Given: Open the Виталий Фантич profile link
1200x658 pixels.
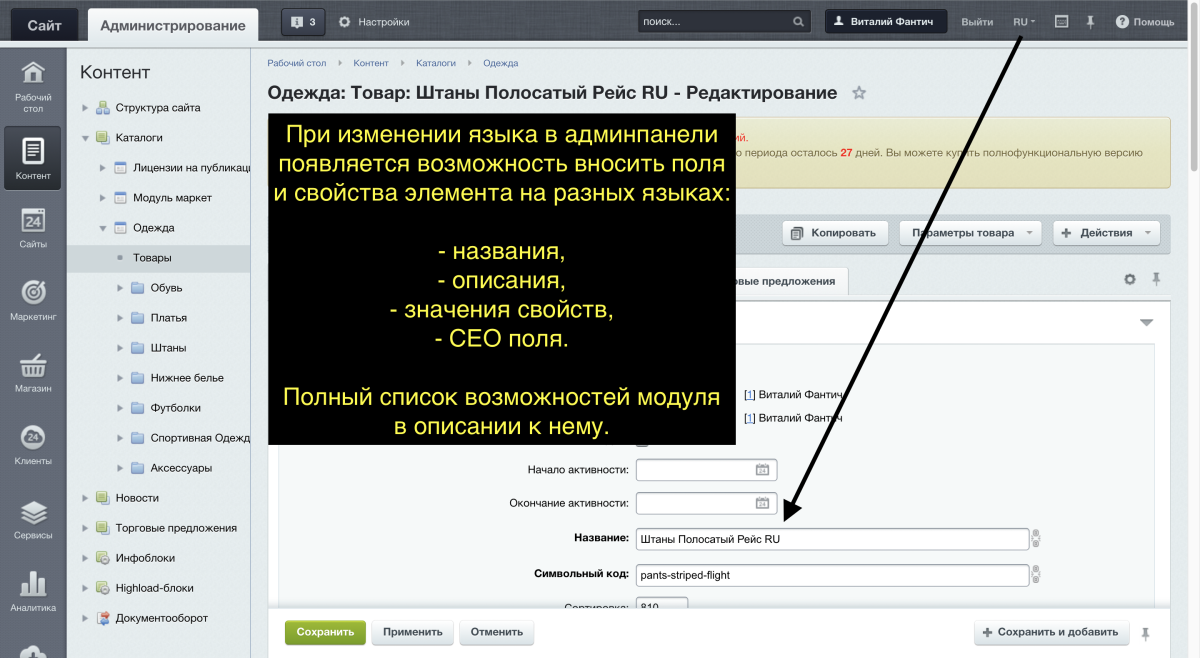Looking at the screenshot, I should 886,21.
